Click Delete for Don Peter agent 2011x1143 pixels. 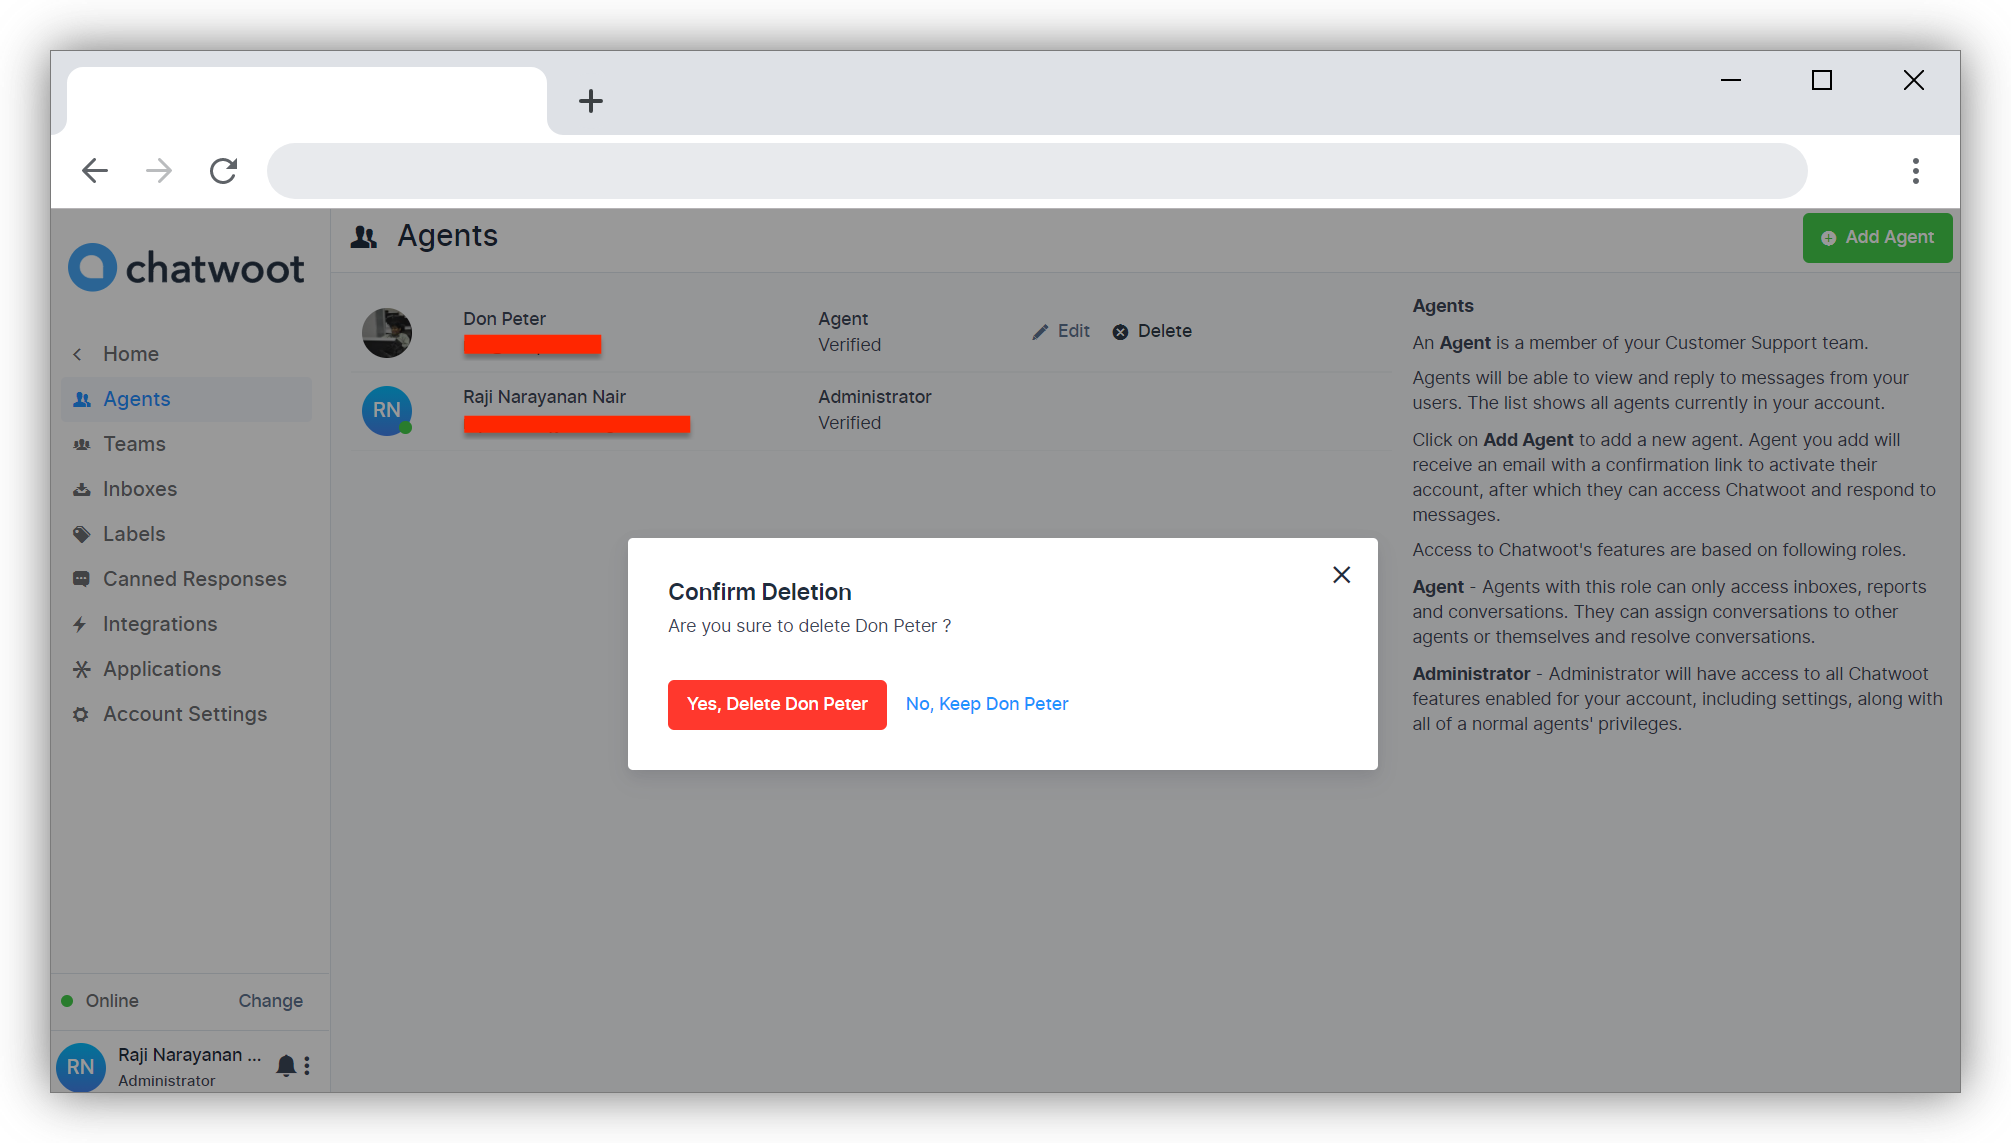pyautogui.click(x=1153, y=331)
